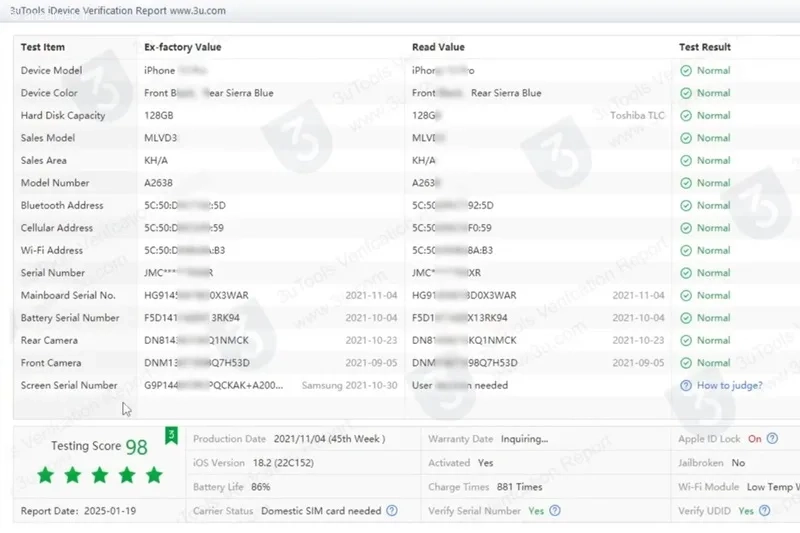
Task: Click the ex-factory MLVD3 sales model value
Action: coord(161,138)
